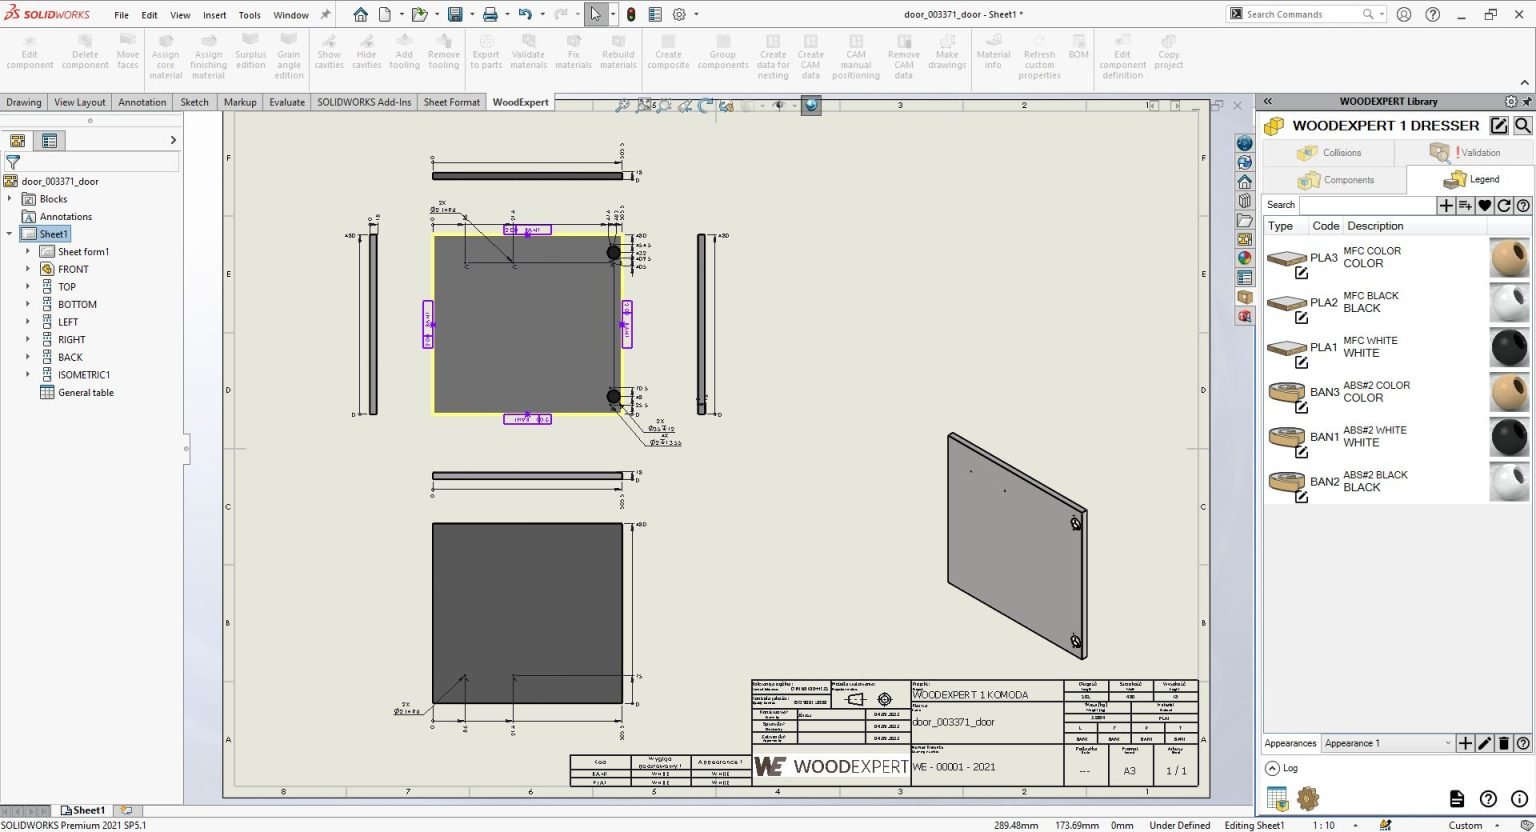Expand the Blocks tree item
This screenshot has height=832, width=1536.
point(10,199)
